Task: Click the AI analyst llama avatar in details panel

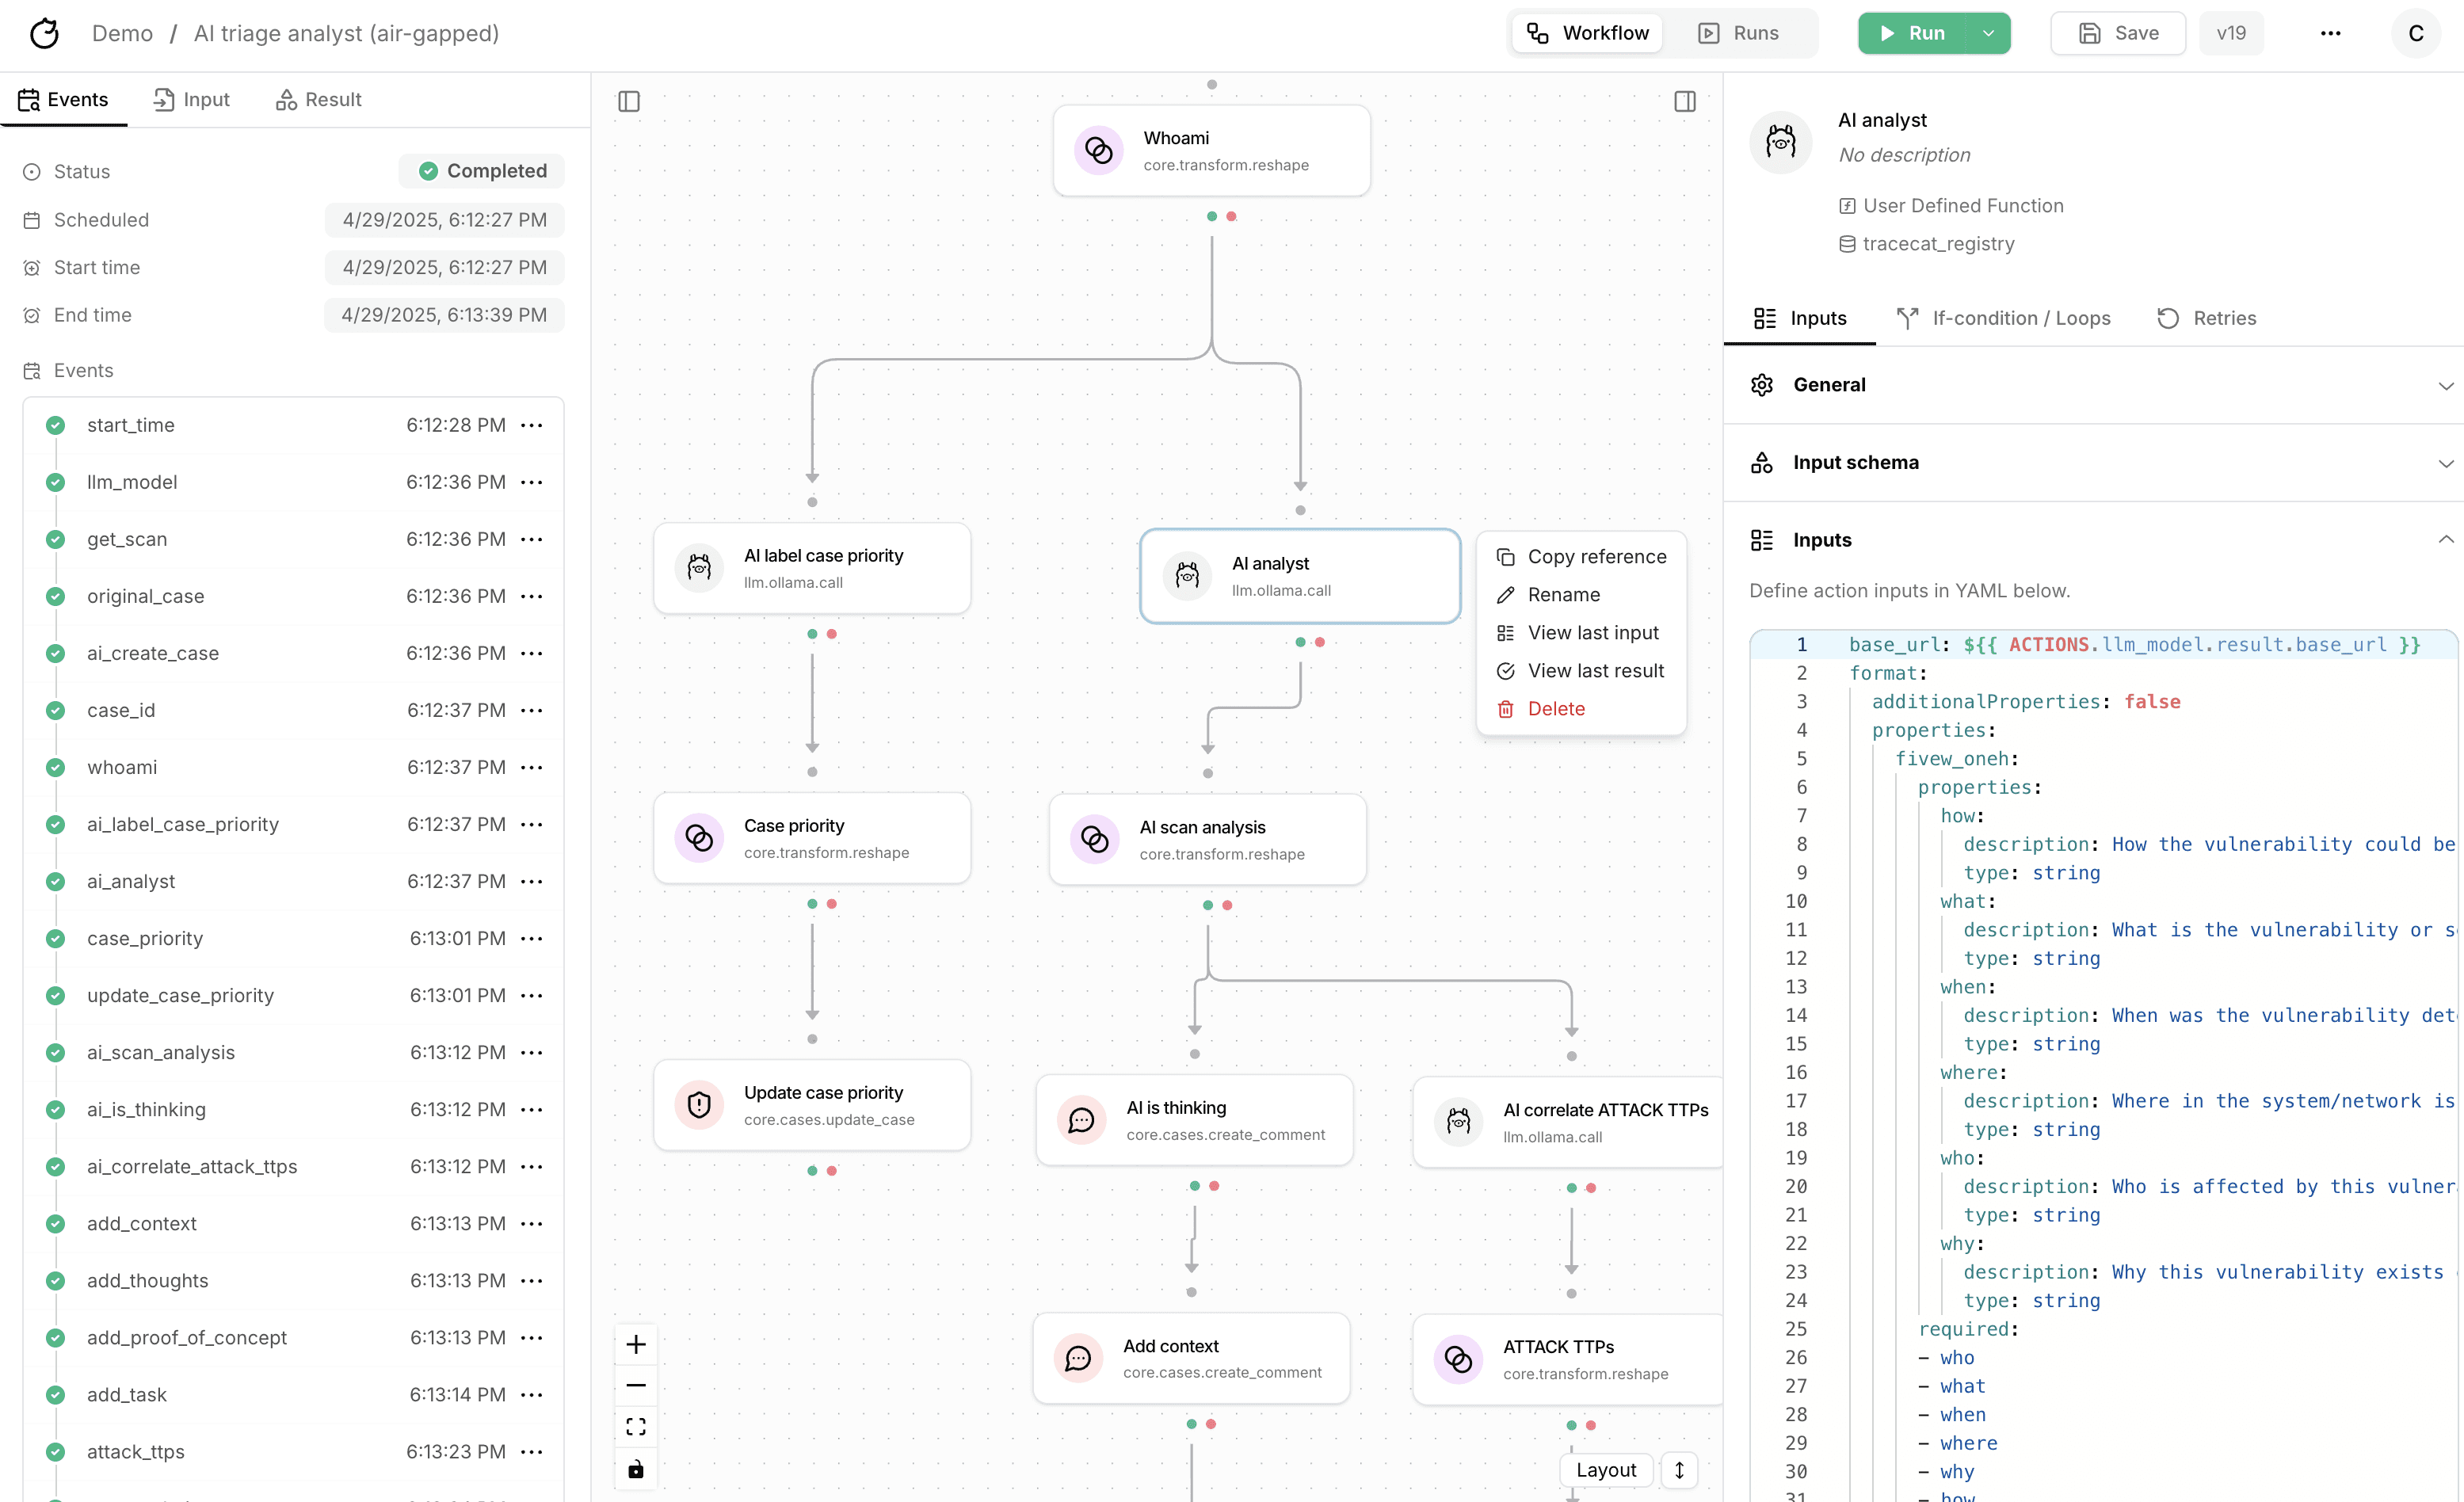Action: tap(1781, 142)
